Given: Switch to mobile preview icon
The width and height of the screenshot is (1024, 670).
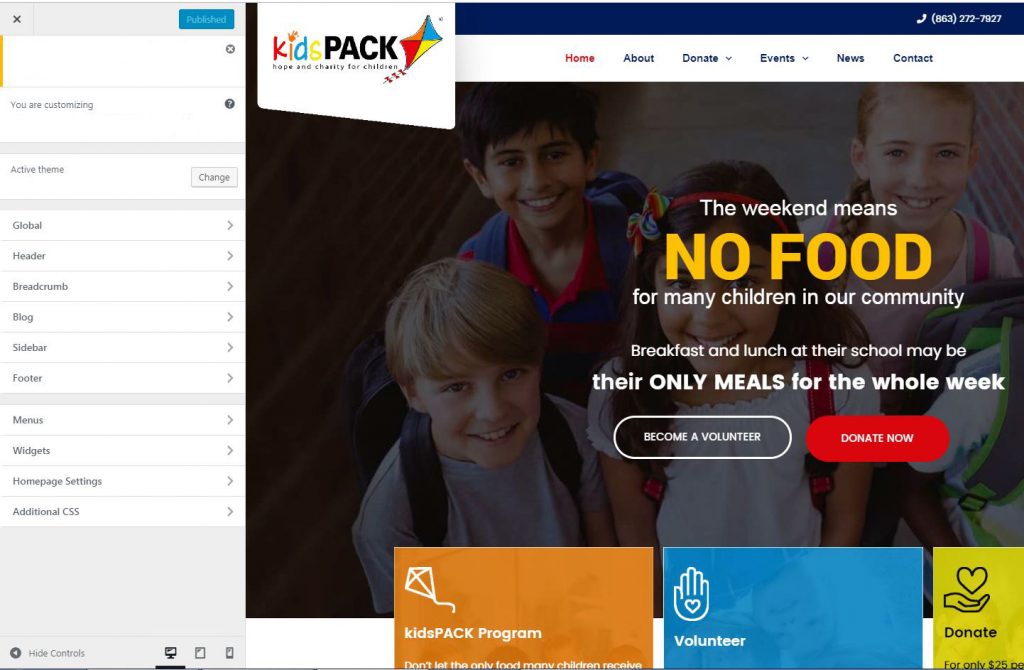Looking at the screenshot, I should pos(230,652).
